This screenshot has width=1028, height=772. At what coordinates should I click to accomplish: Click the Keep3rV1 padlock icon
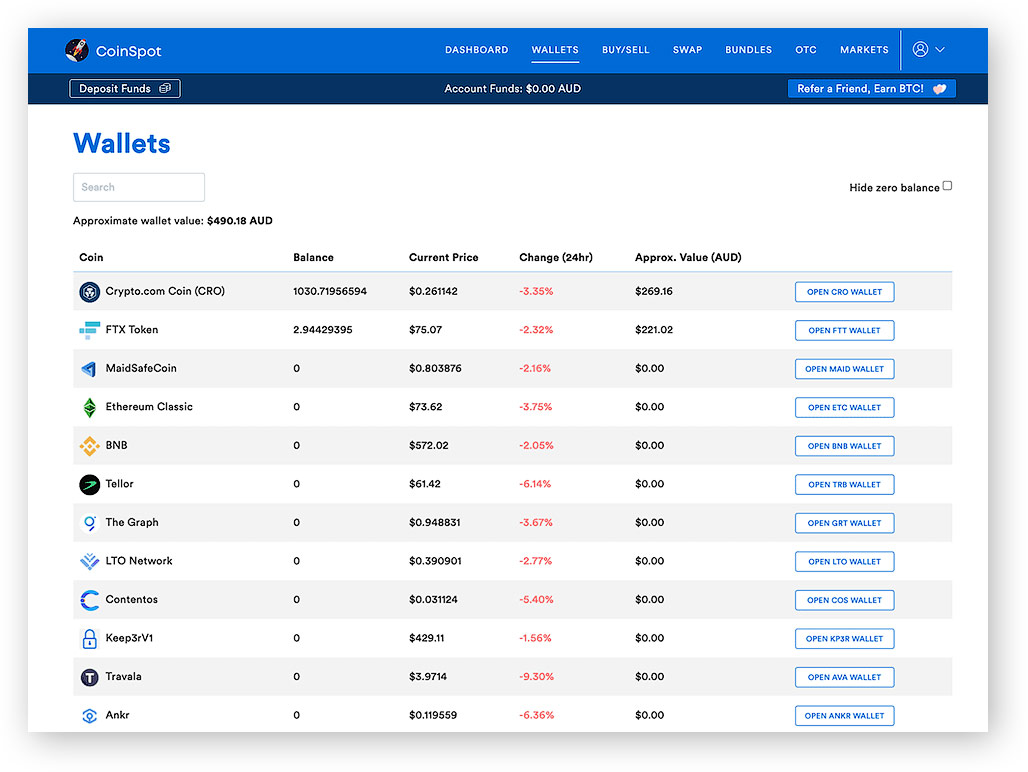point(89,638)
